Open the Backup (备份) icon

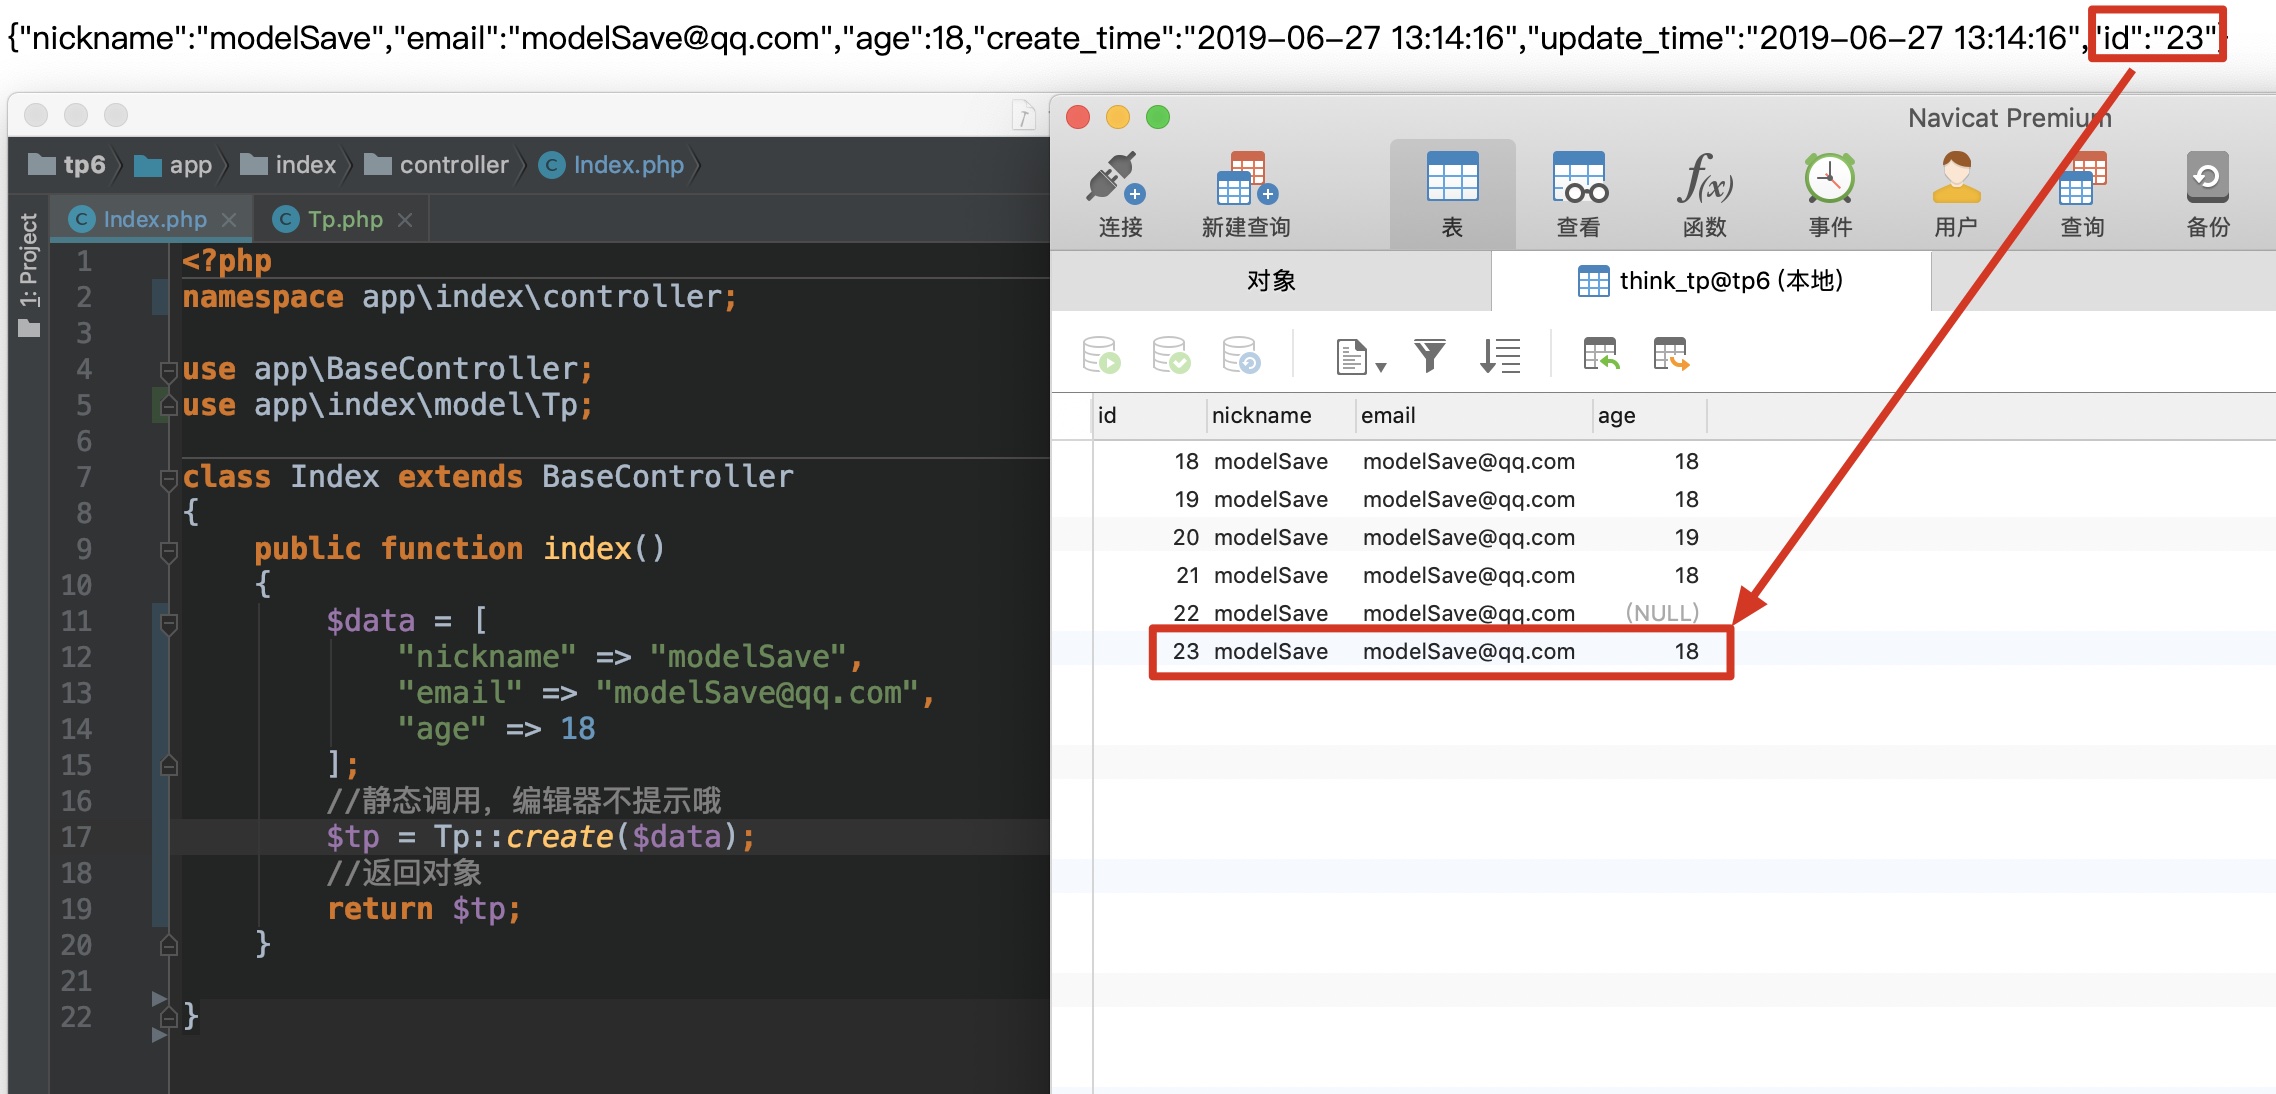coord(2208,196)
